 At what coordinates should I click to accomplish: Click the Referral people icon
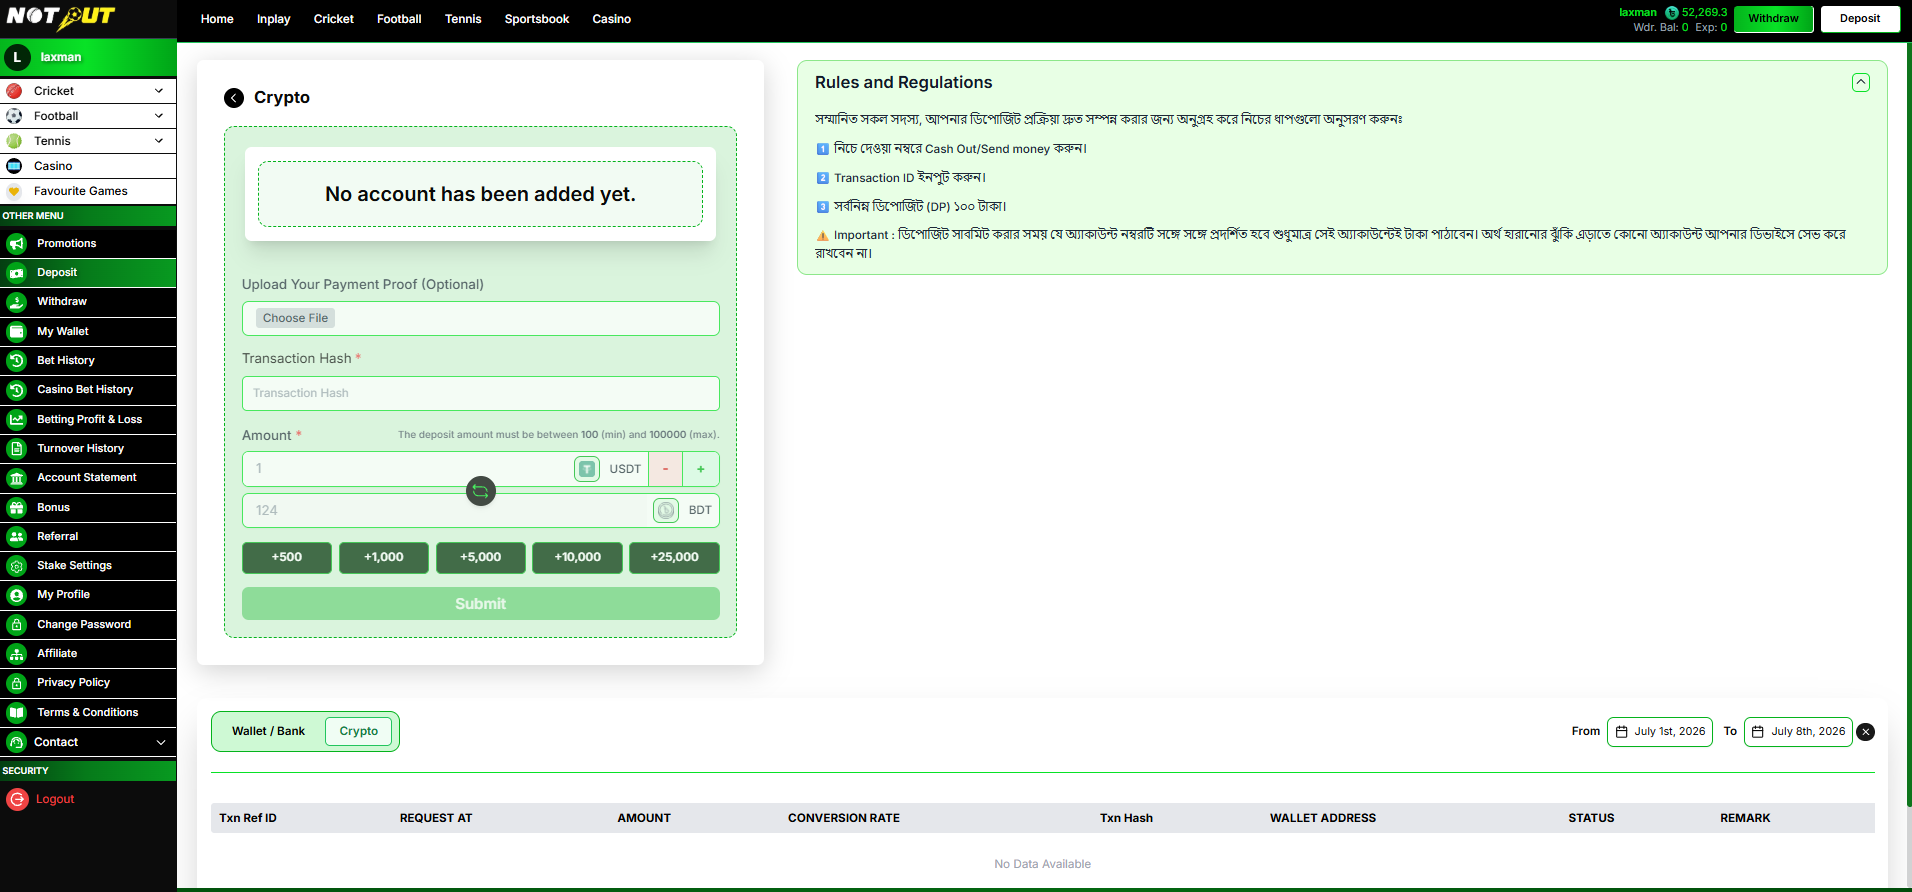point(17,537)
